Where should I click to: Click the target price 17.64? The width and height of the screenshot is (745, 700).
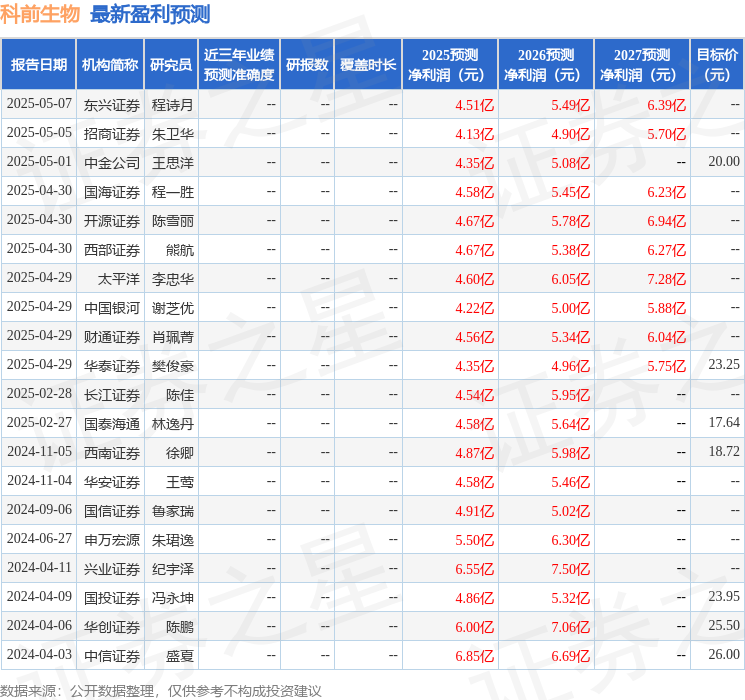(x=724, y=422)
